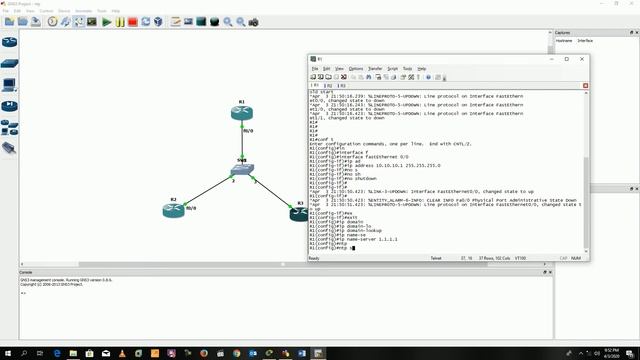
Task: Open the File menu in terminal window
Action: (315, 69)
